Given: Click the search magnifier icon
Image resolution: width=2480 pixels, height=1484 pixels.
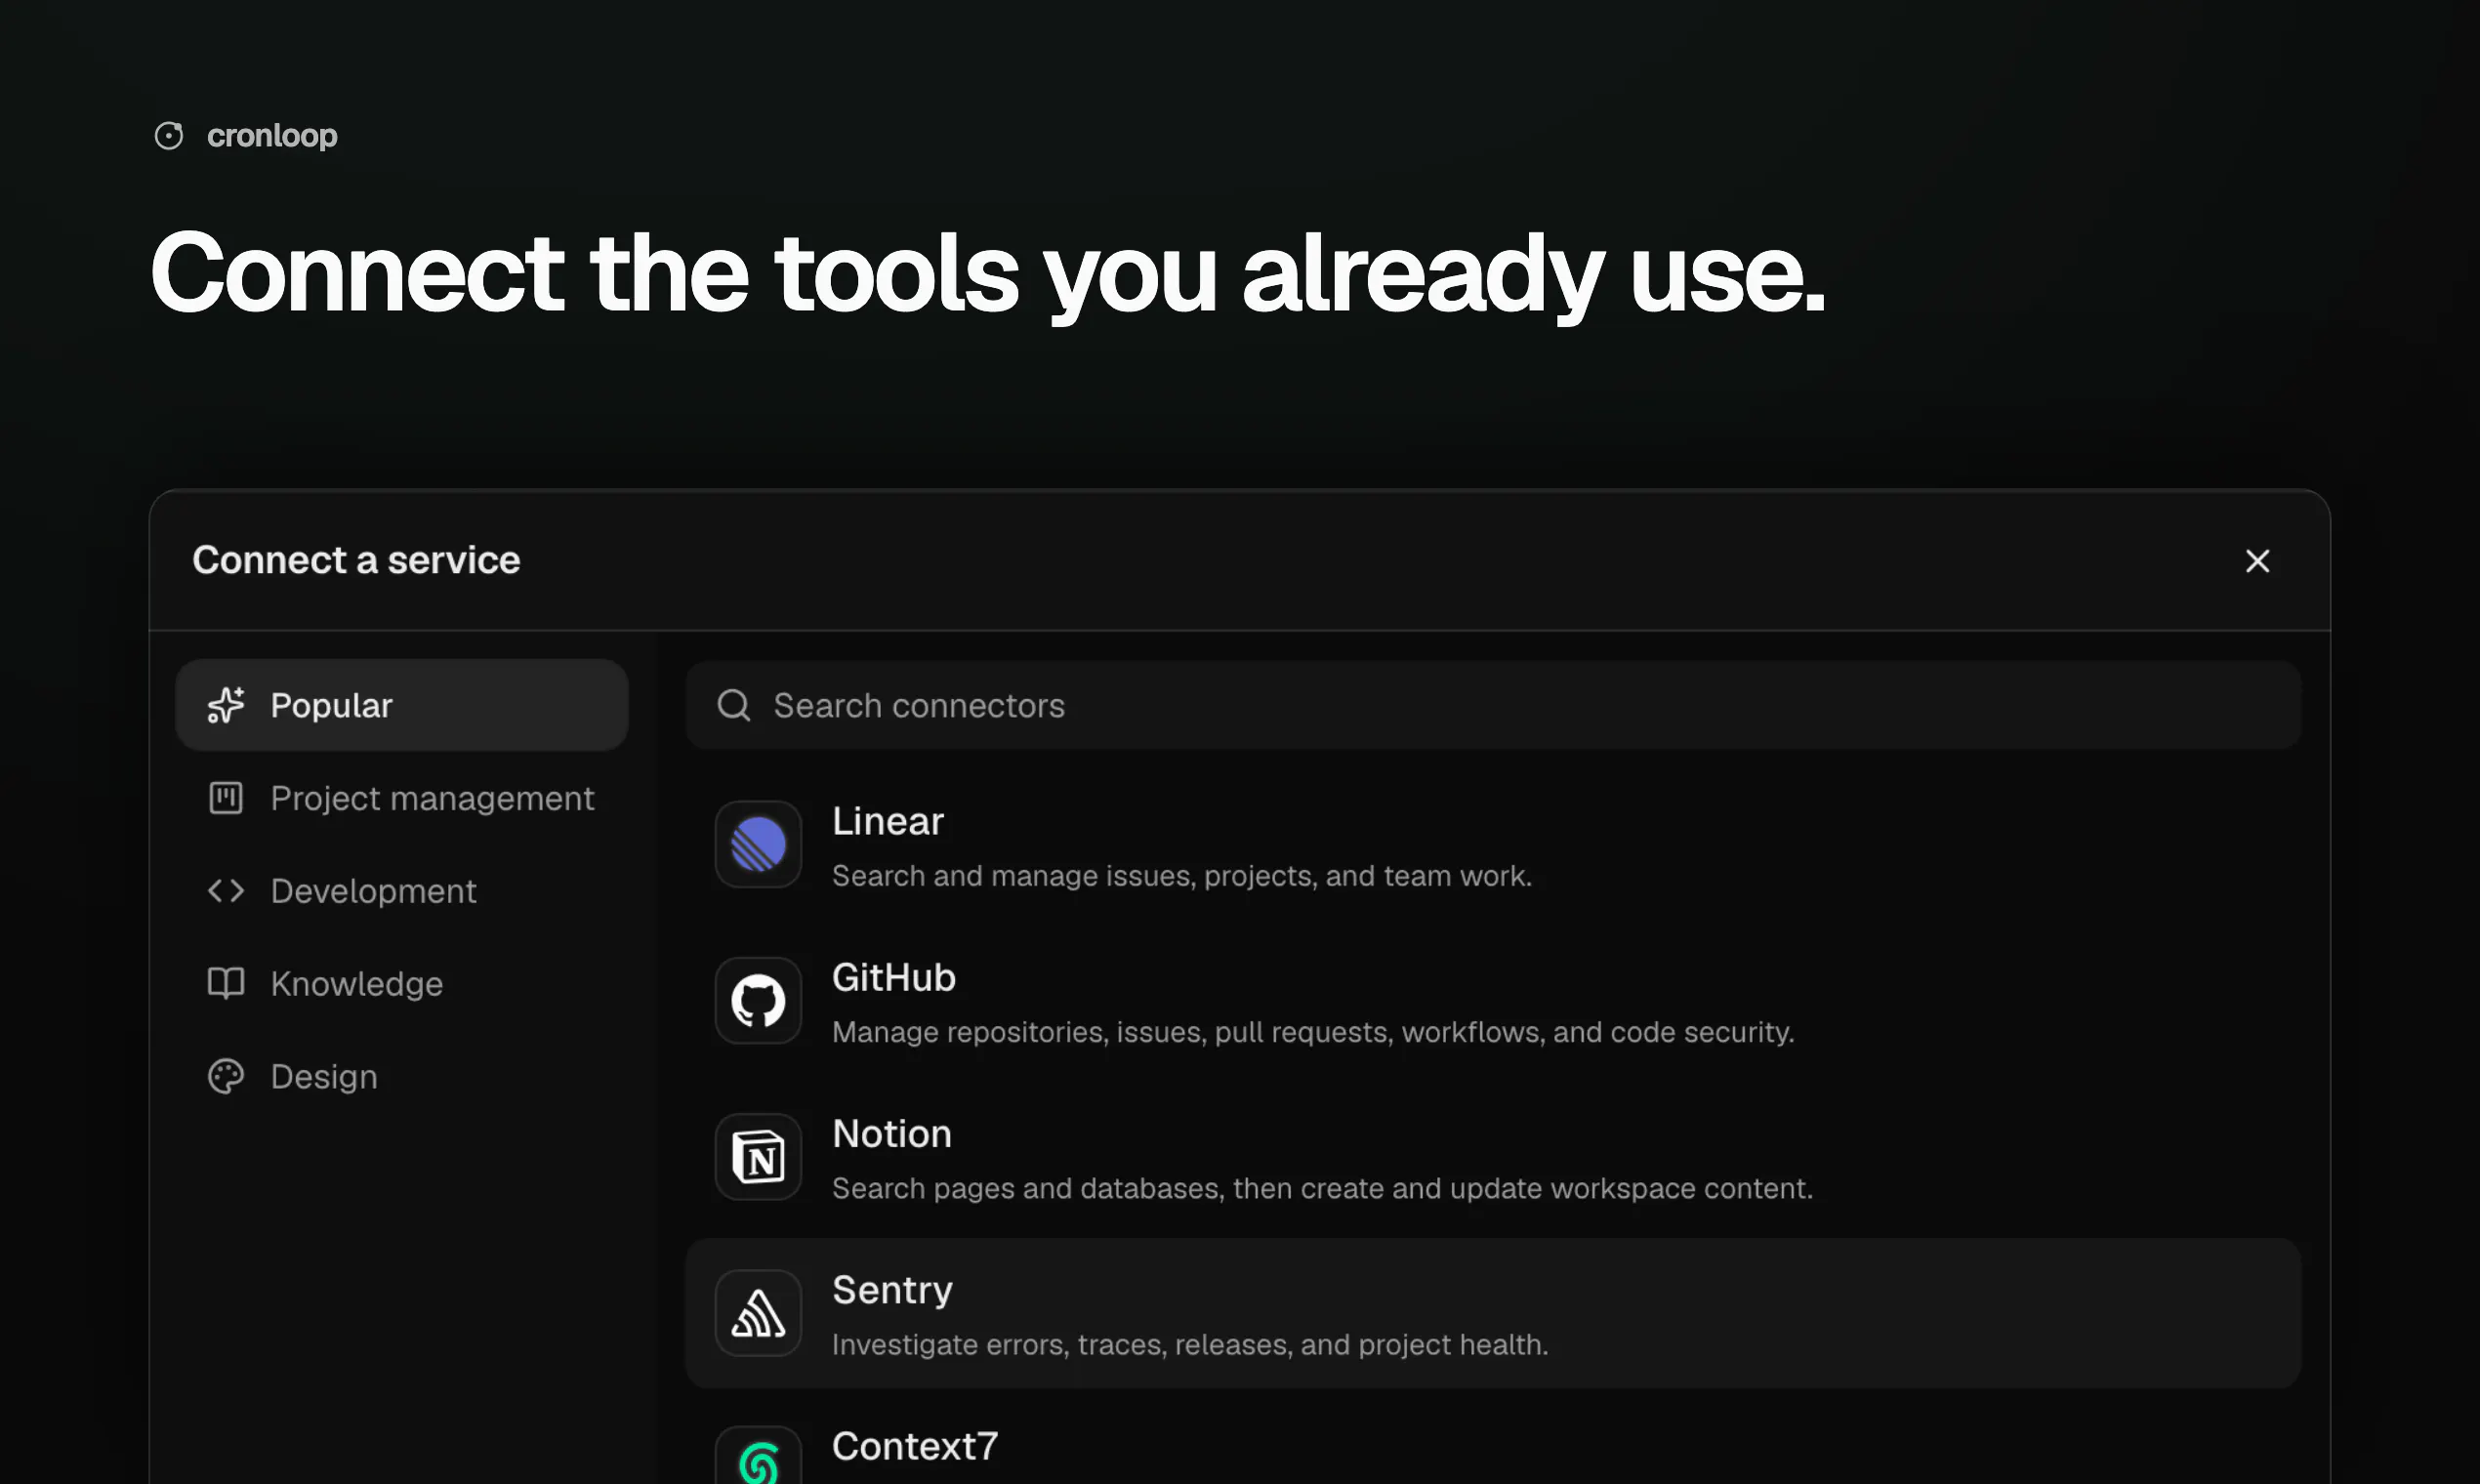Looking at the screenshot, I should (734, 705).
